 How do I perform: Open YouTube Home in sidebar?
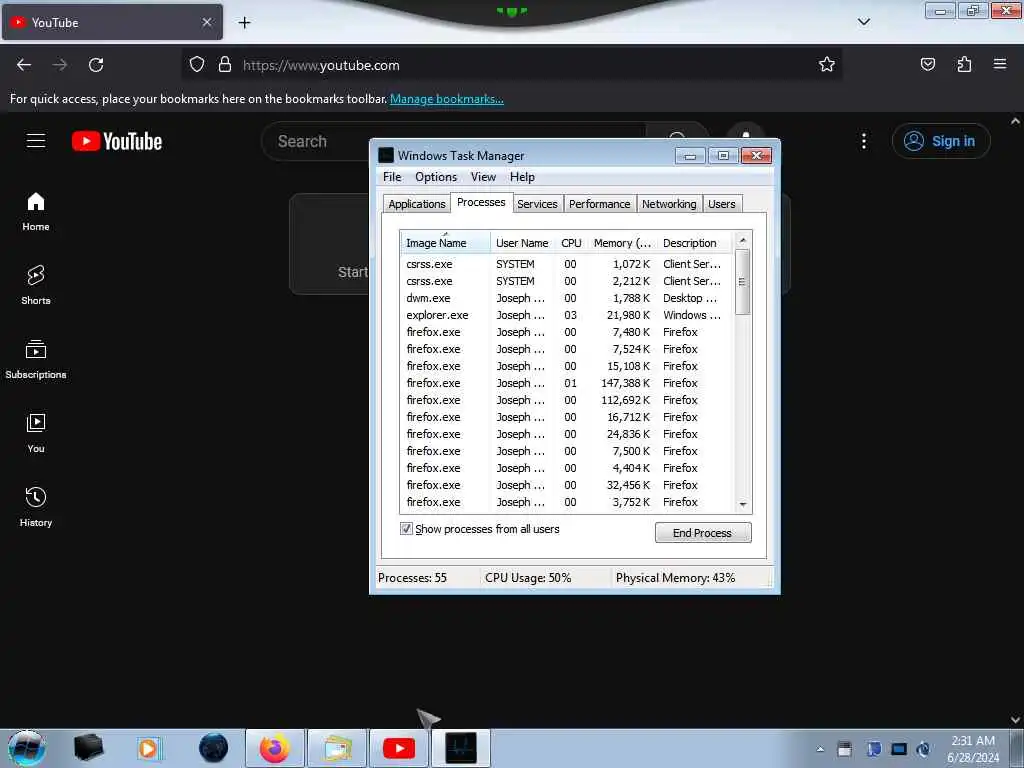[x=36, y=212]
